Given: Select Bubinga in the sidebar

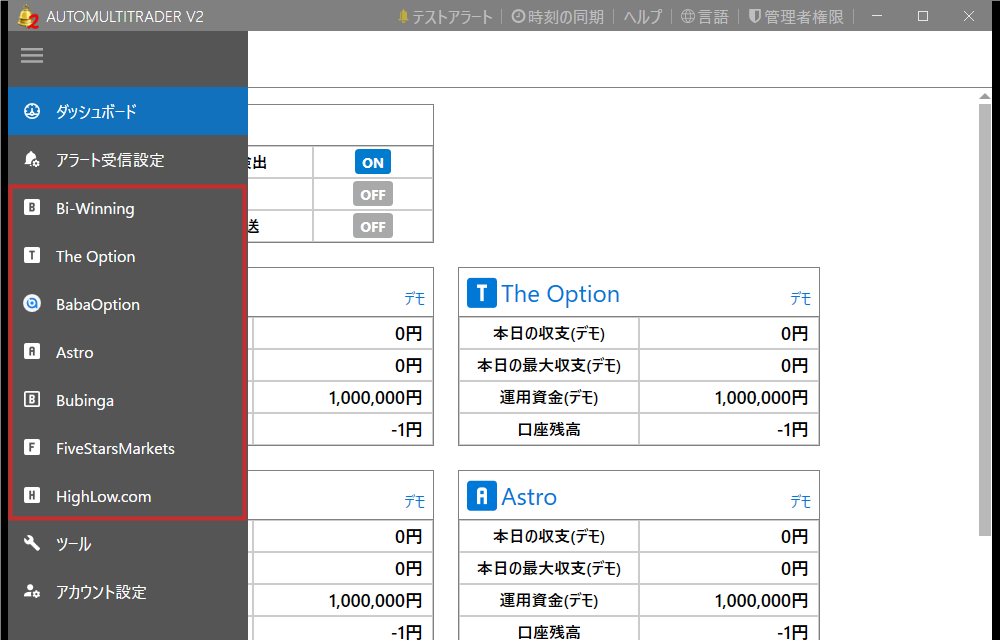Looking at the screenshot, I should [x=128, y=400].
